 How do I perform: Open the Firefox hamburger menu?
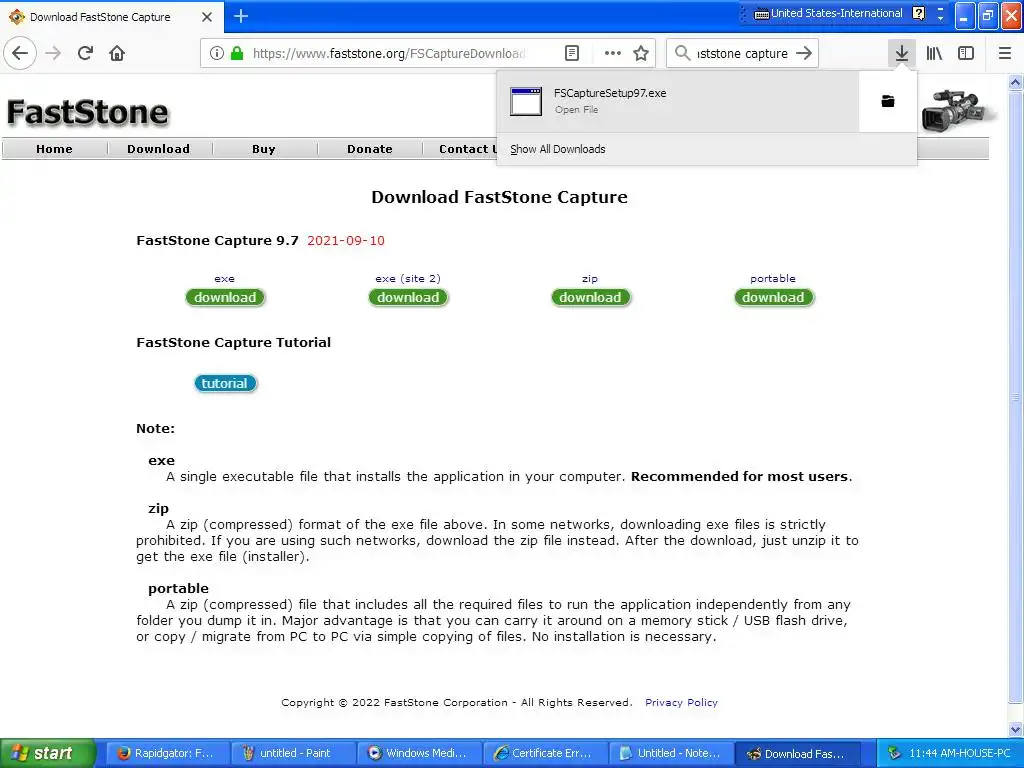[x=1005, y=53]
